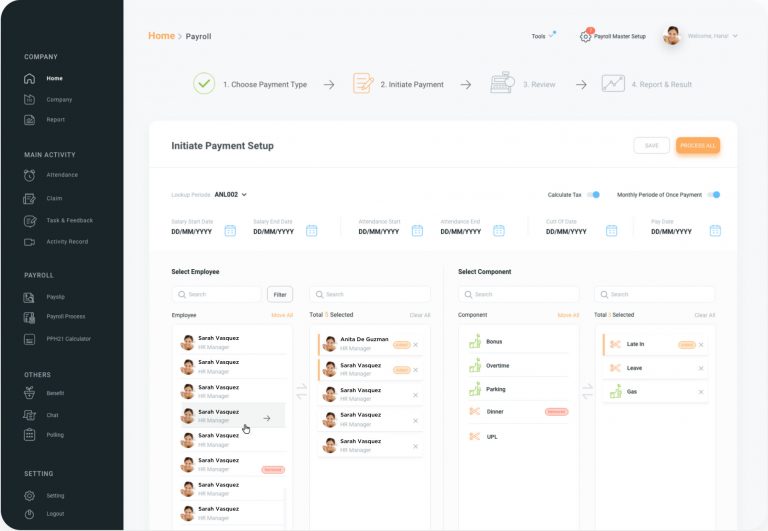The image size is (768, 531).
Task: Click the component Search input field
Action: click(x=518, y=295)
